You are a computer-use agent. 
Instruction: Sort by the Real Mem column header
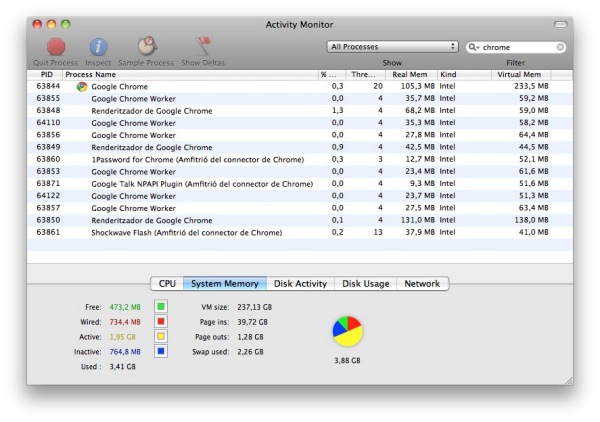(x=411, y=75)
